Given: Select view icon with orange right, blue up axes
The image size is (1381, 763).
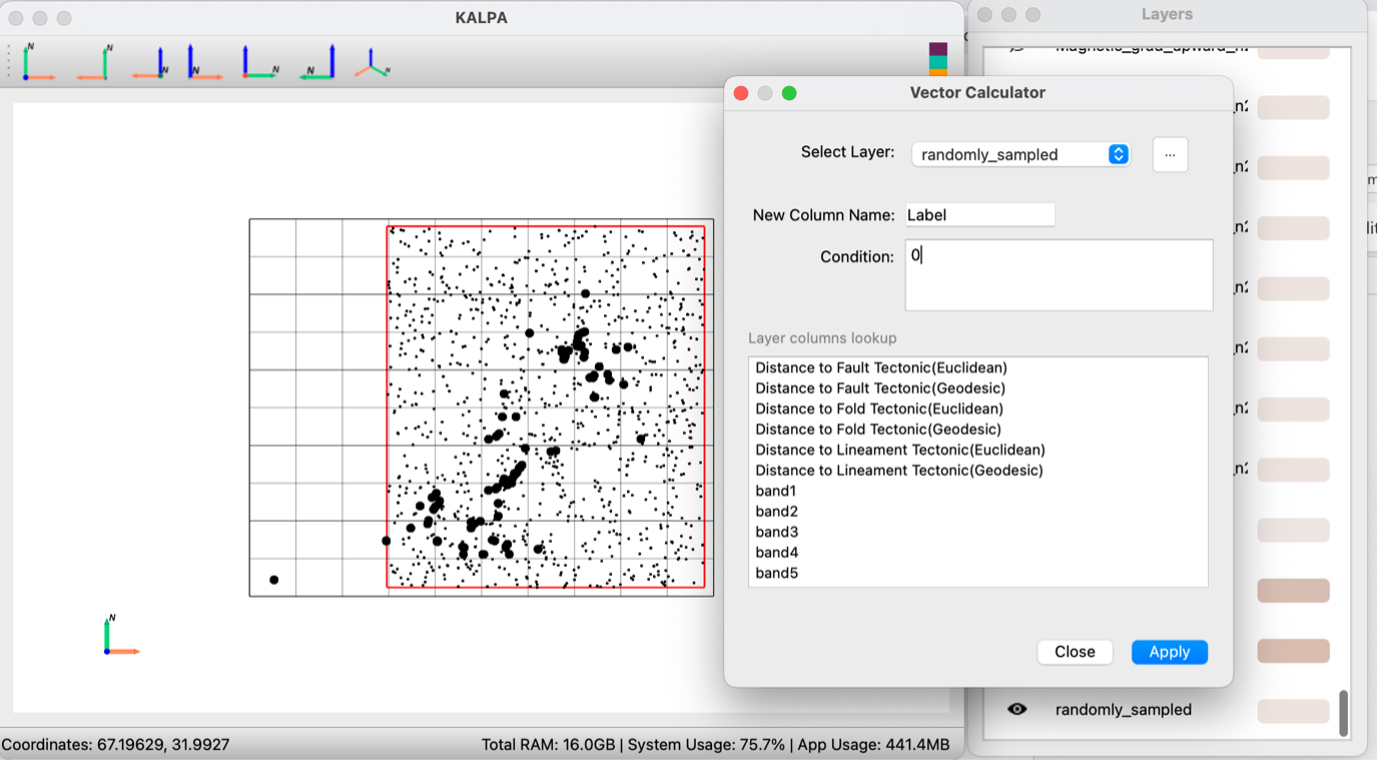Looking at the screenshot, I should point(204,62).
